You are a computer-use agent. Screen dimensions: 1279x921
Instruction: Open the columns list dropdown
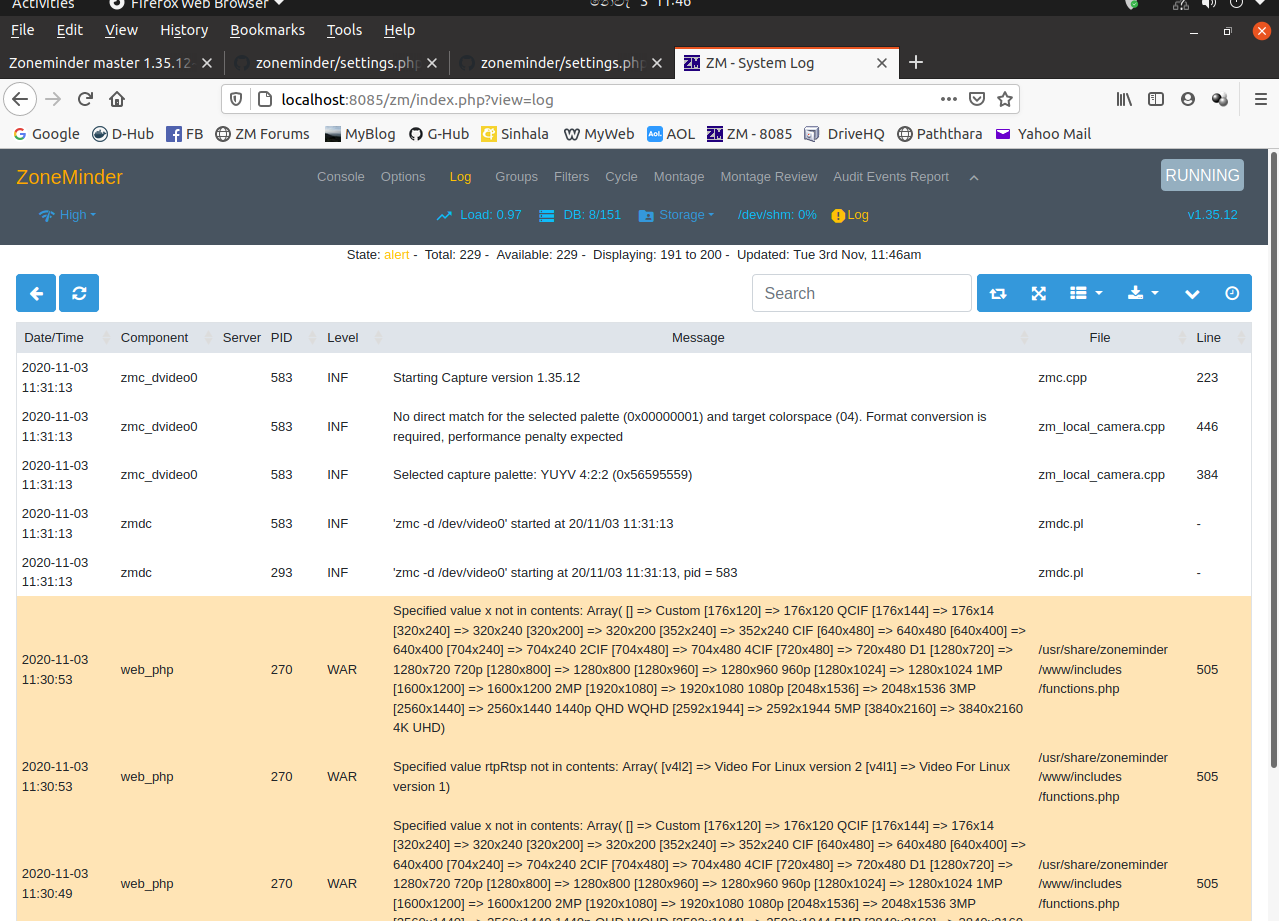point(1086,293)
